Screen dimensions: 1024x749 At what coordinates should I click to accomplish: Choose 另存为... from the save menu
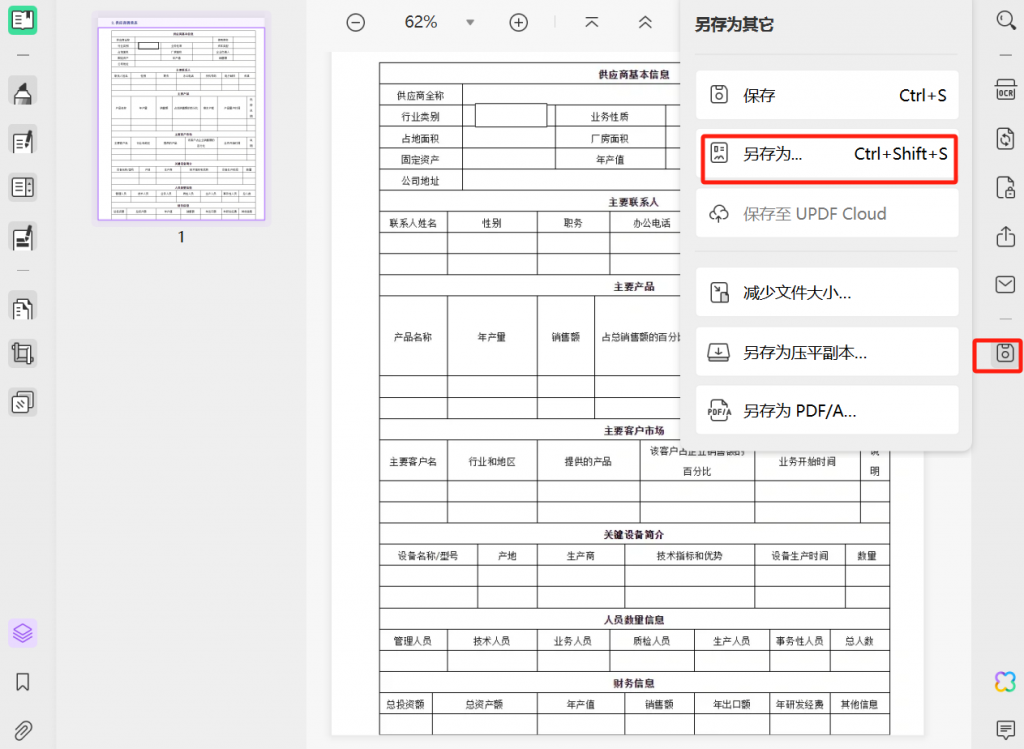pos(827,155)
